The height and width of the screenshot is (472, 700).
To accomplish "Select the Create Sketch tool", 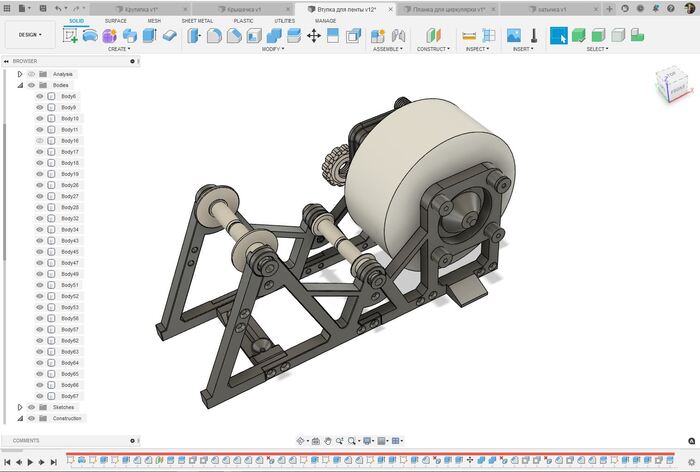I will coord(70,35).
